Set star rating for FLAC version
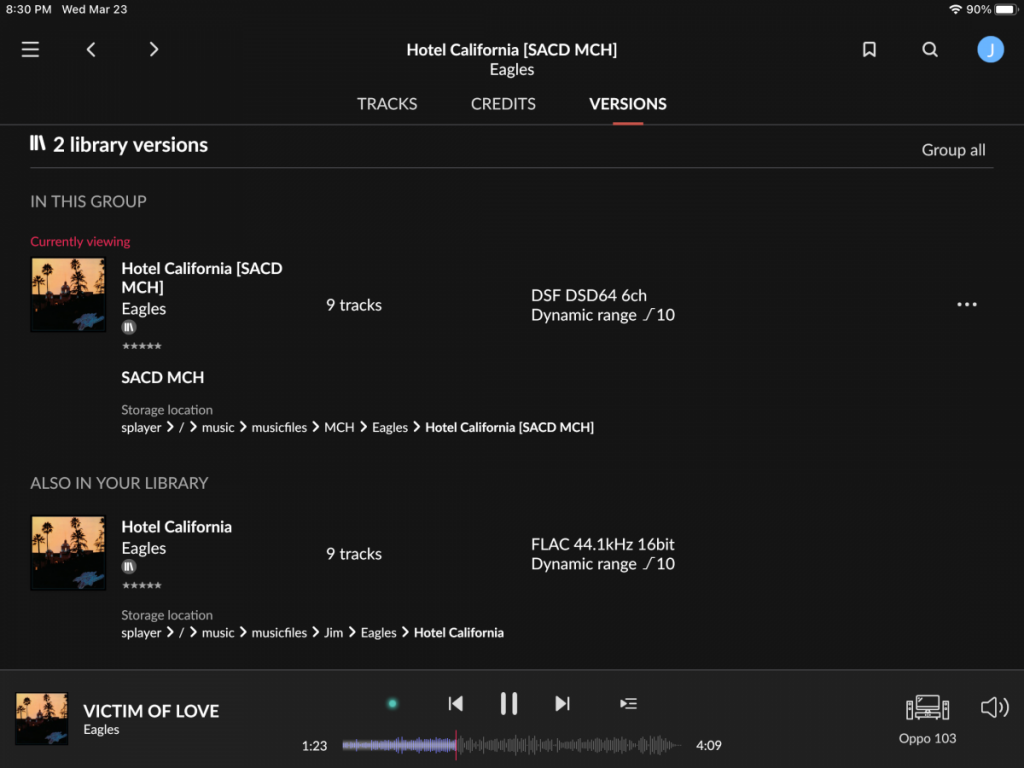The width and height of the screenshot is (1024, 768). (x=142, y=586)
